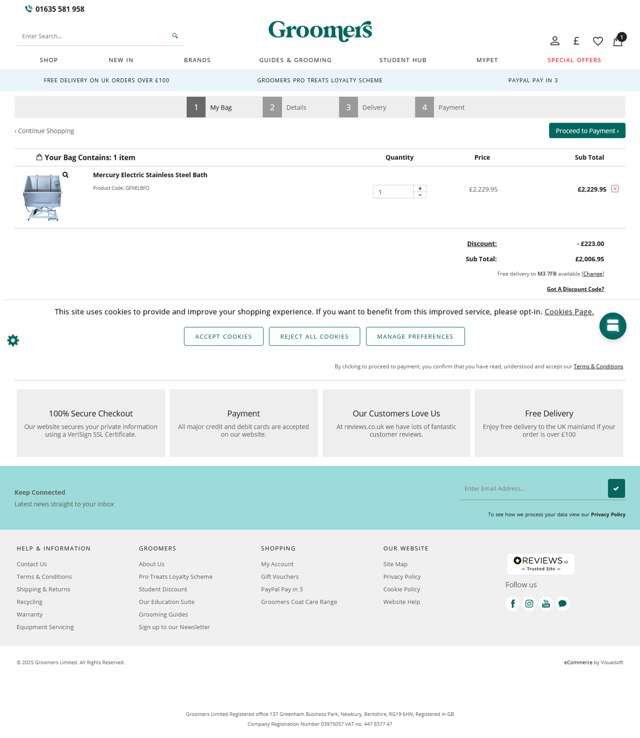Click Got A Discount Code link
Image resolution: width=640 pixels, height=738 pixels.
coord(575,289)
